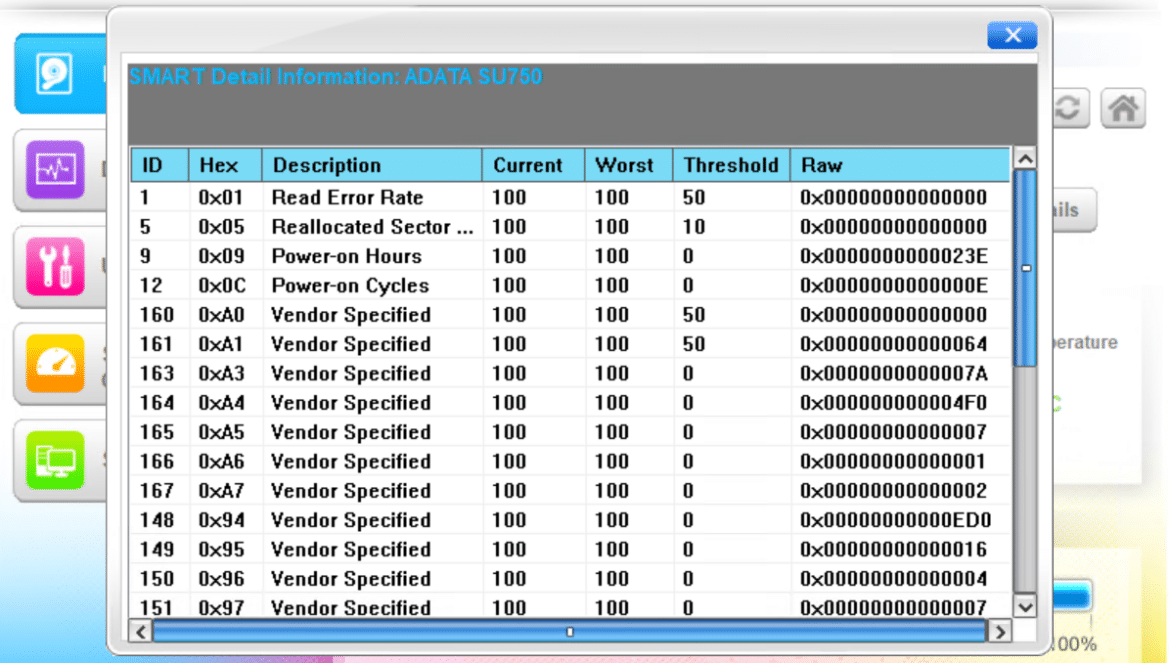Sort by the Current column header
The height and width of the screenshot is (663, 1170).
click(x=534, y=165)
